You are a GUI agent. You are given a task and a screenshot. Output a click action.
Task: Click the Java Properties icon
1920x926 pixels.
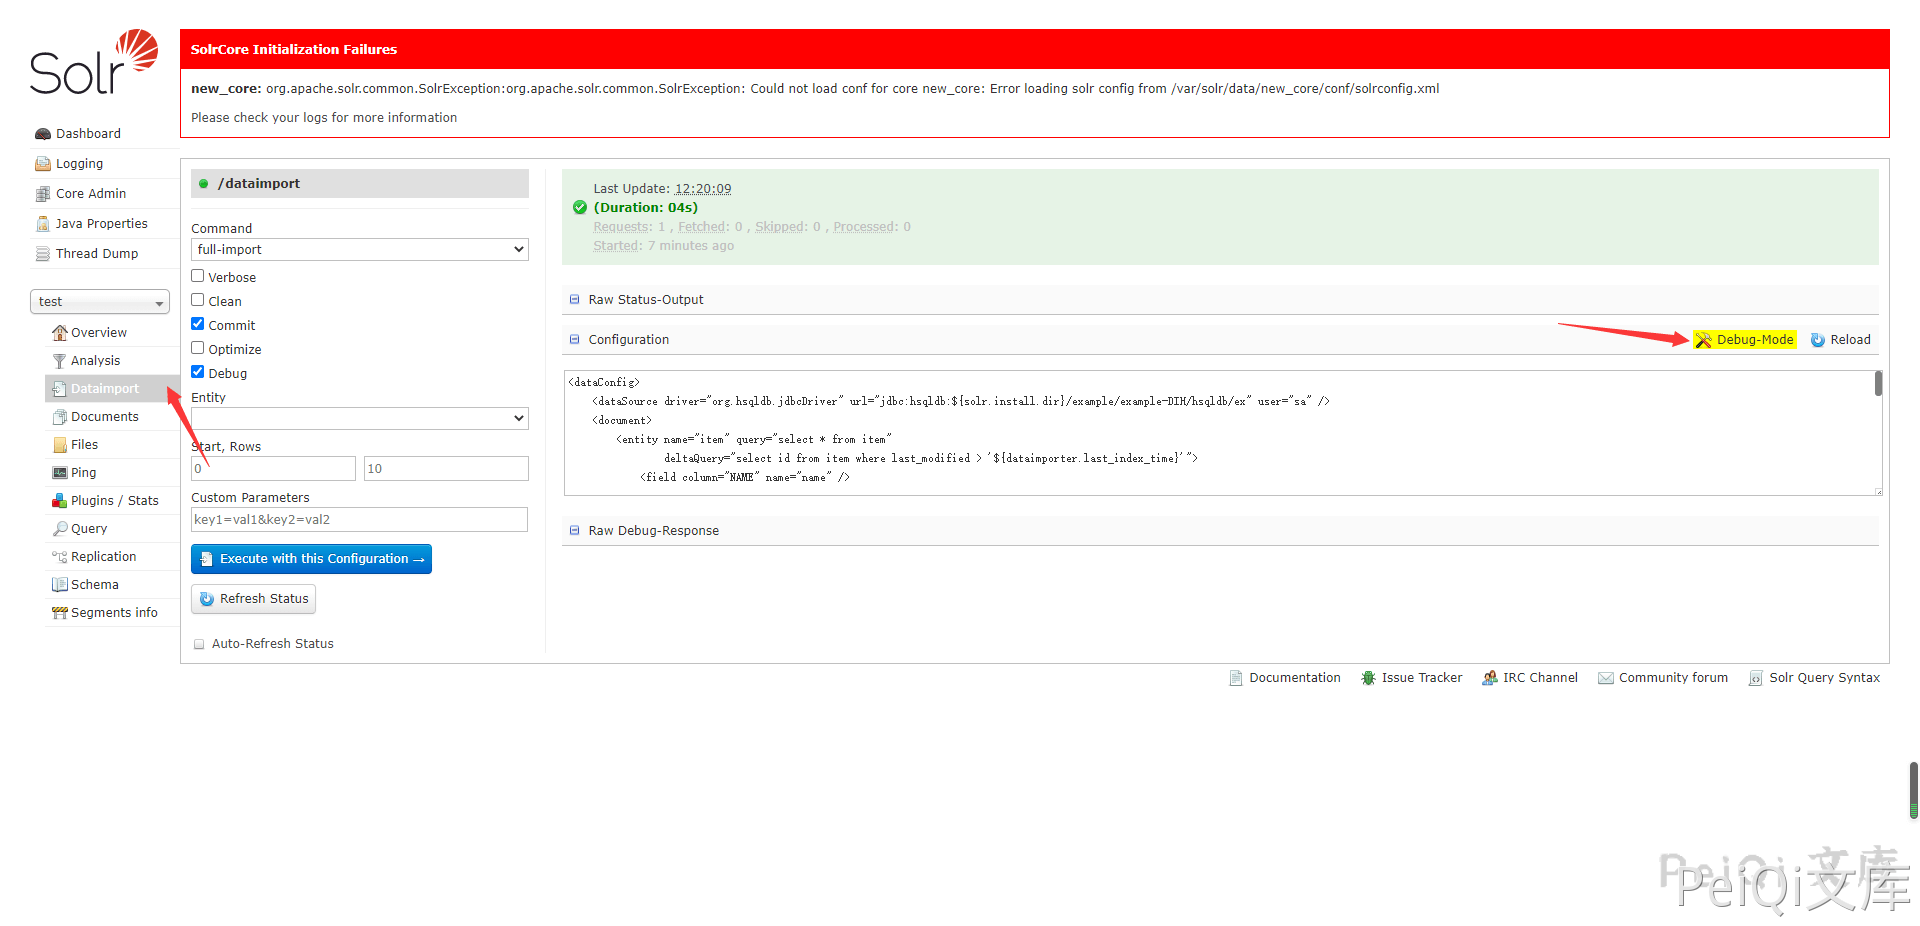[42, 224]
